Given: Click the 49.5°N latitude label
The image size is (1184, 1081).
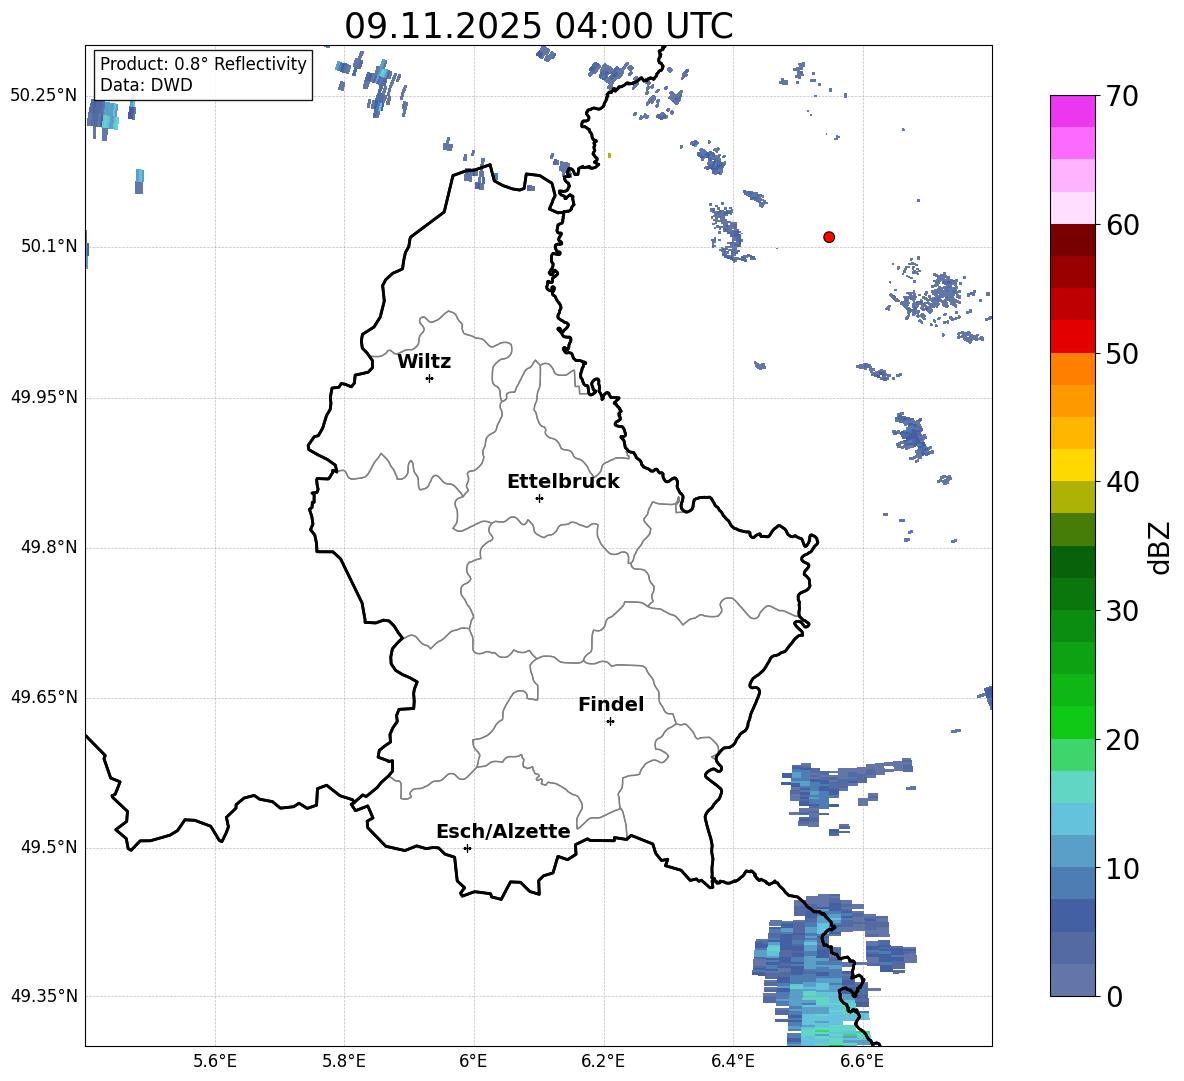Looking at the screenshot, I should click(48, 847).
